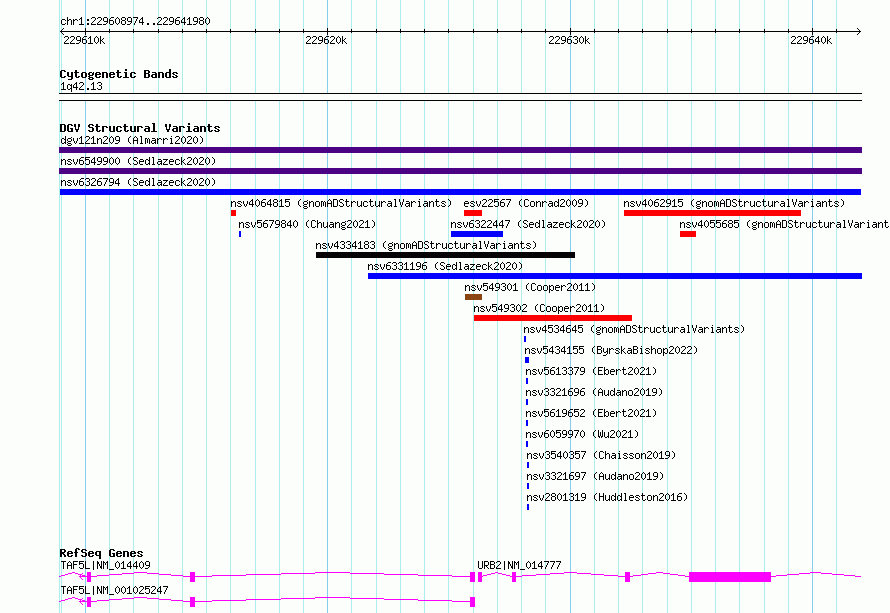Open TAF5L|NM_001025247 gene label

[x=114, y=590]
